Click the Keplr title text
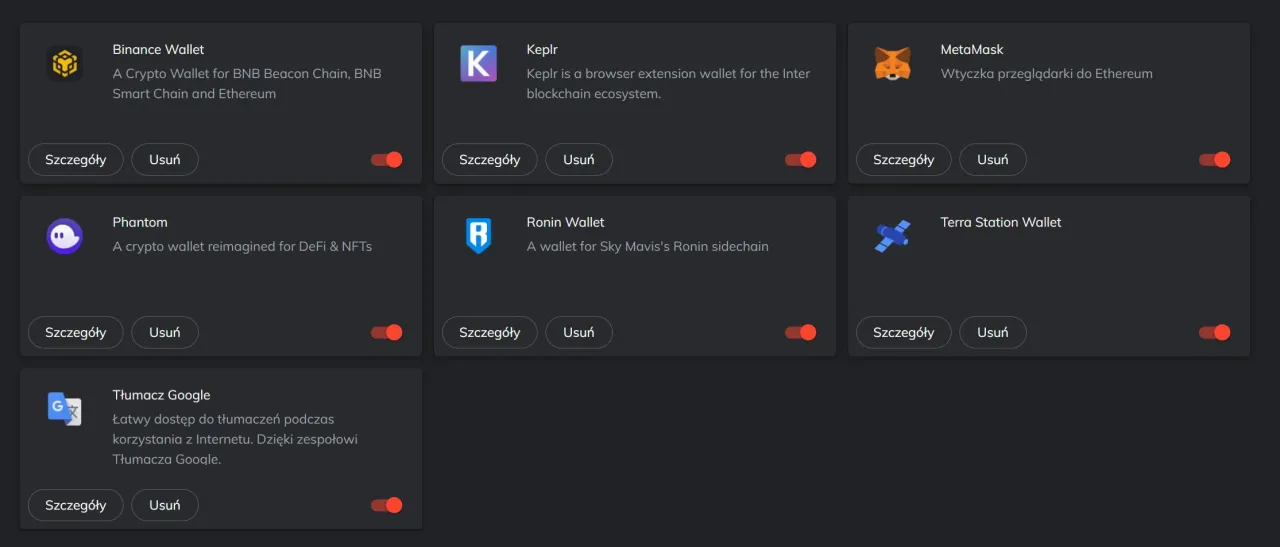 tap(542, 50)
